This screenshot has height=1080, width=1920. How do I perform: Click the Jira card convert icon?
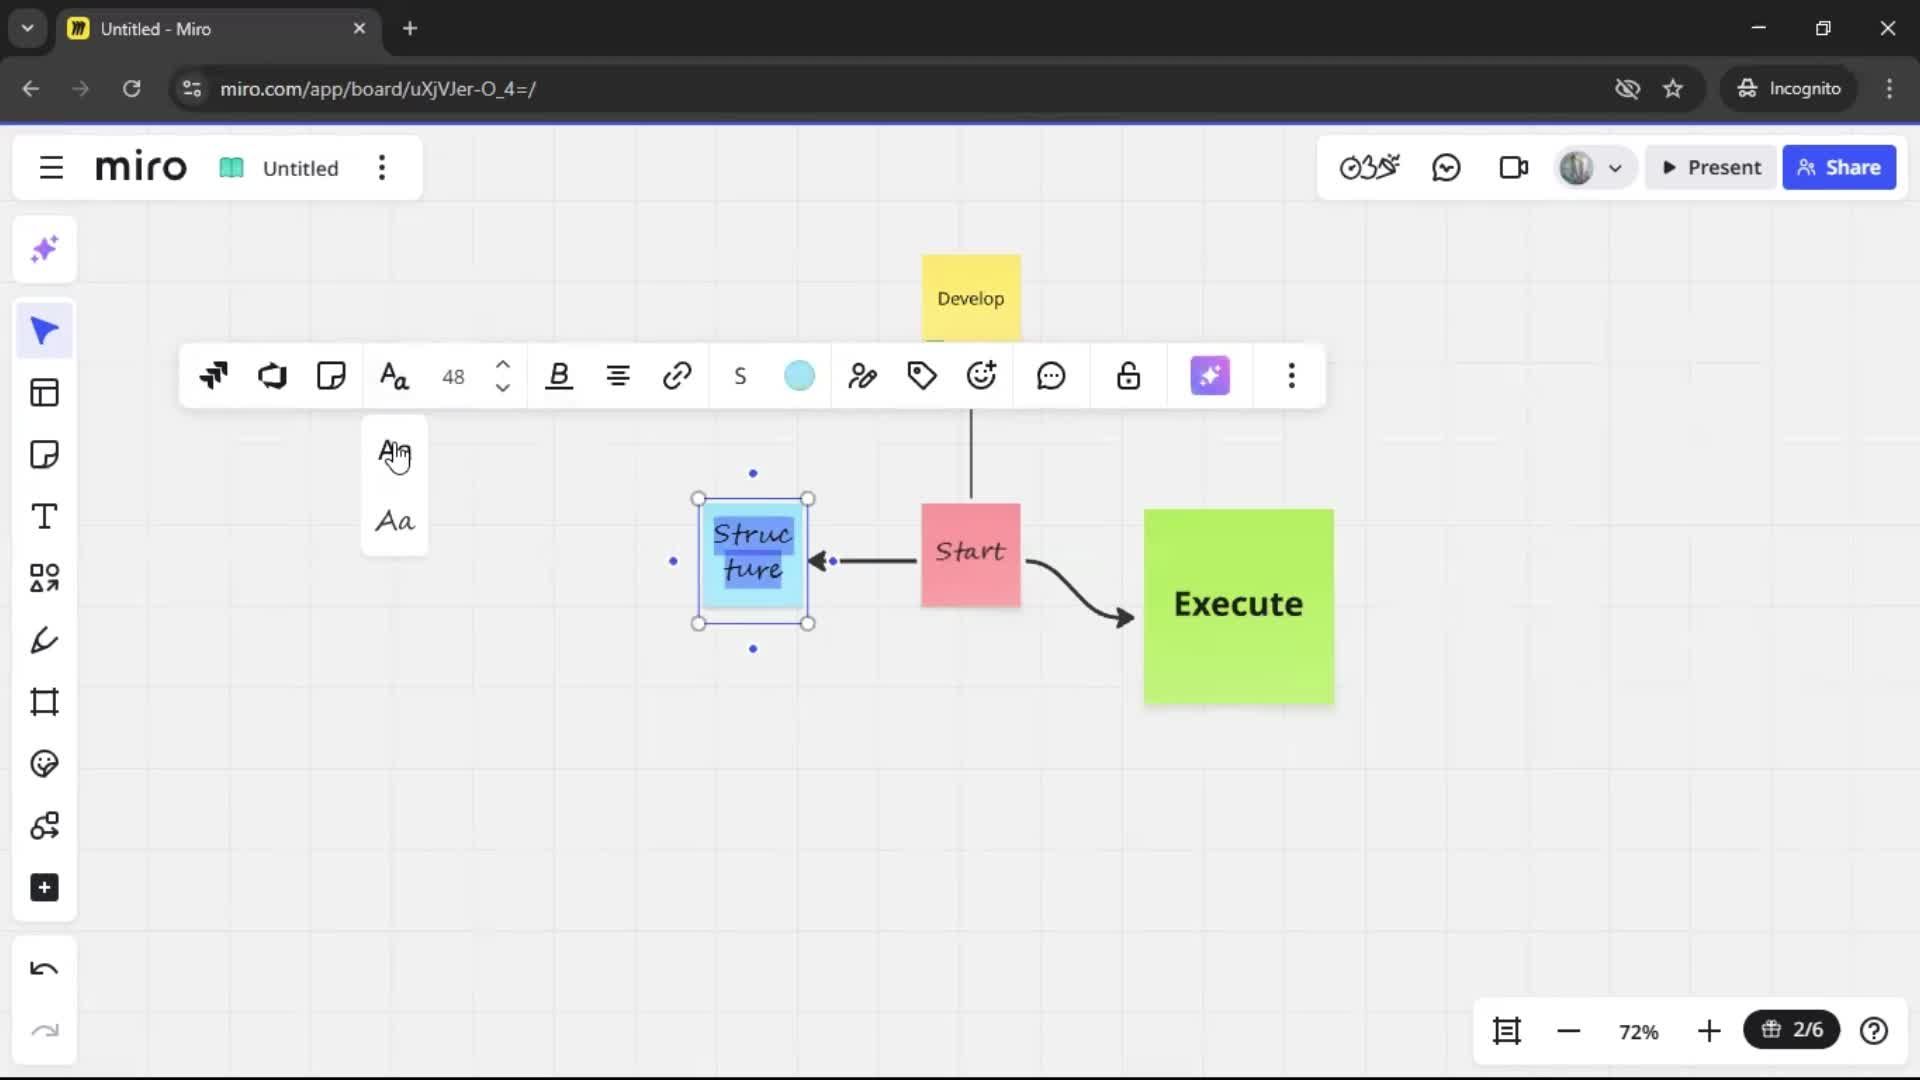(x=213, y=376)
